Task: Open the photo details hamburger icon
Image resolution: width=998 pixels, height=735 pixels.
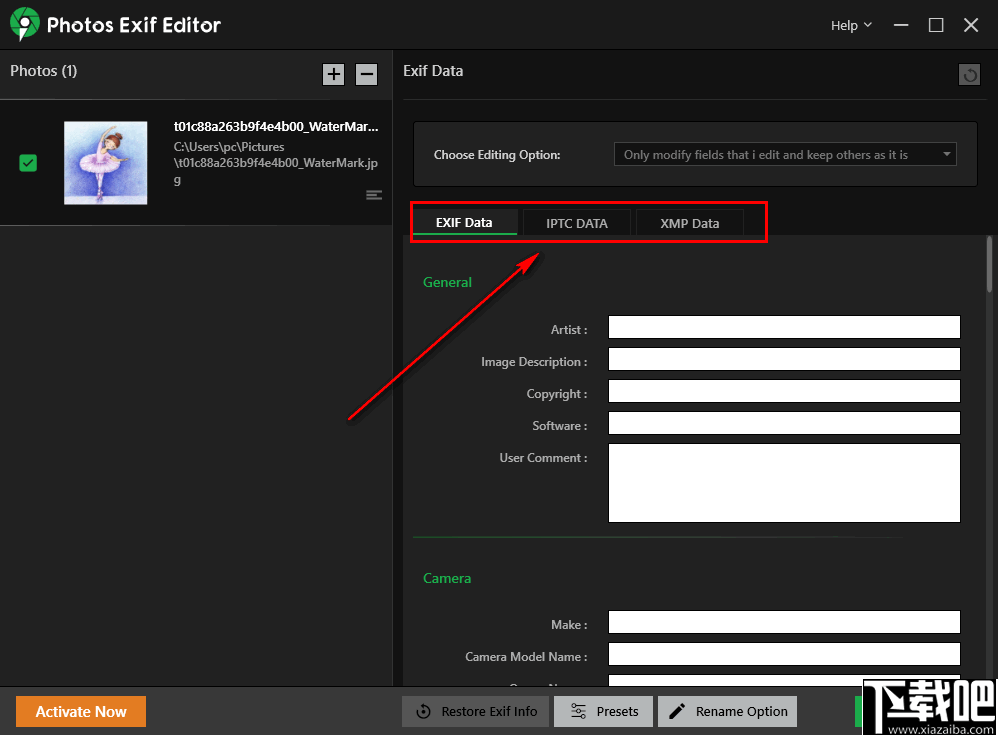Action: (374, 195)
